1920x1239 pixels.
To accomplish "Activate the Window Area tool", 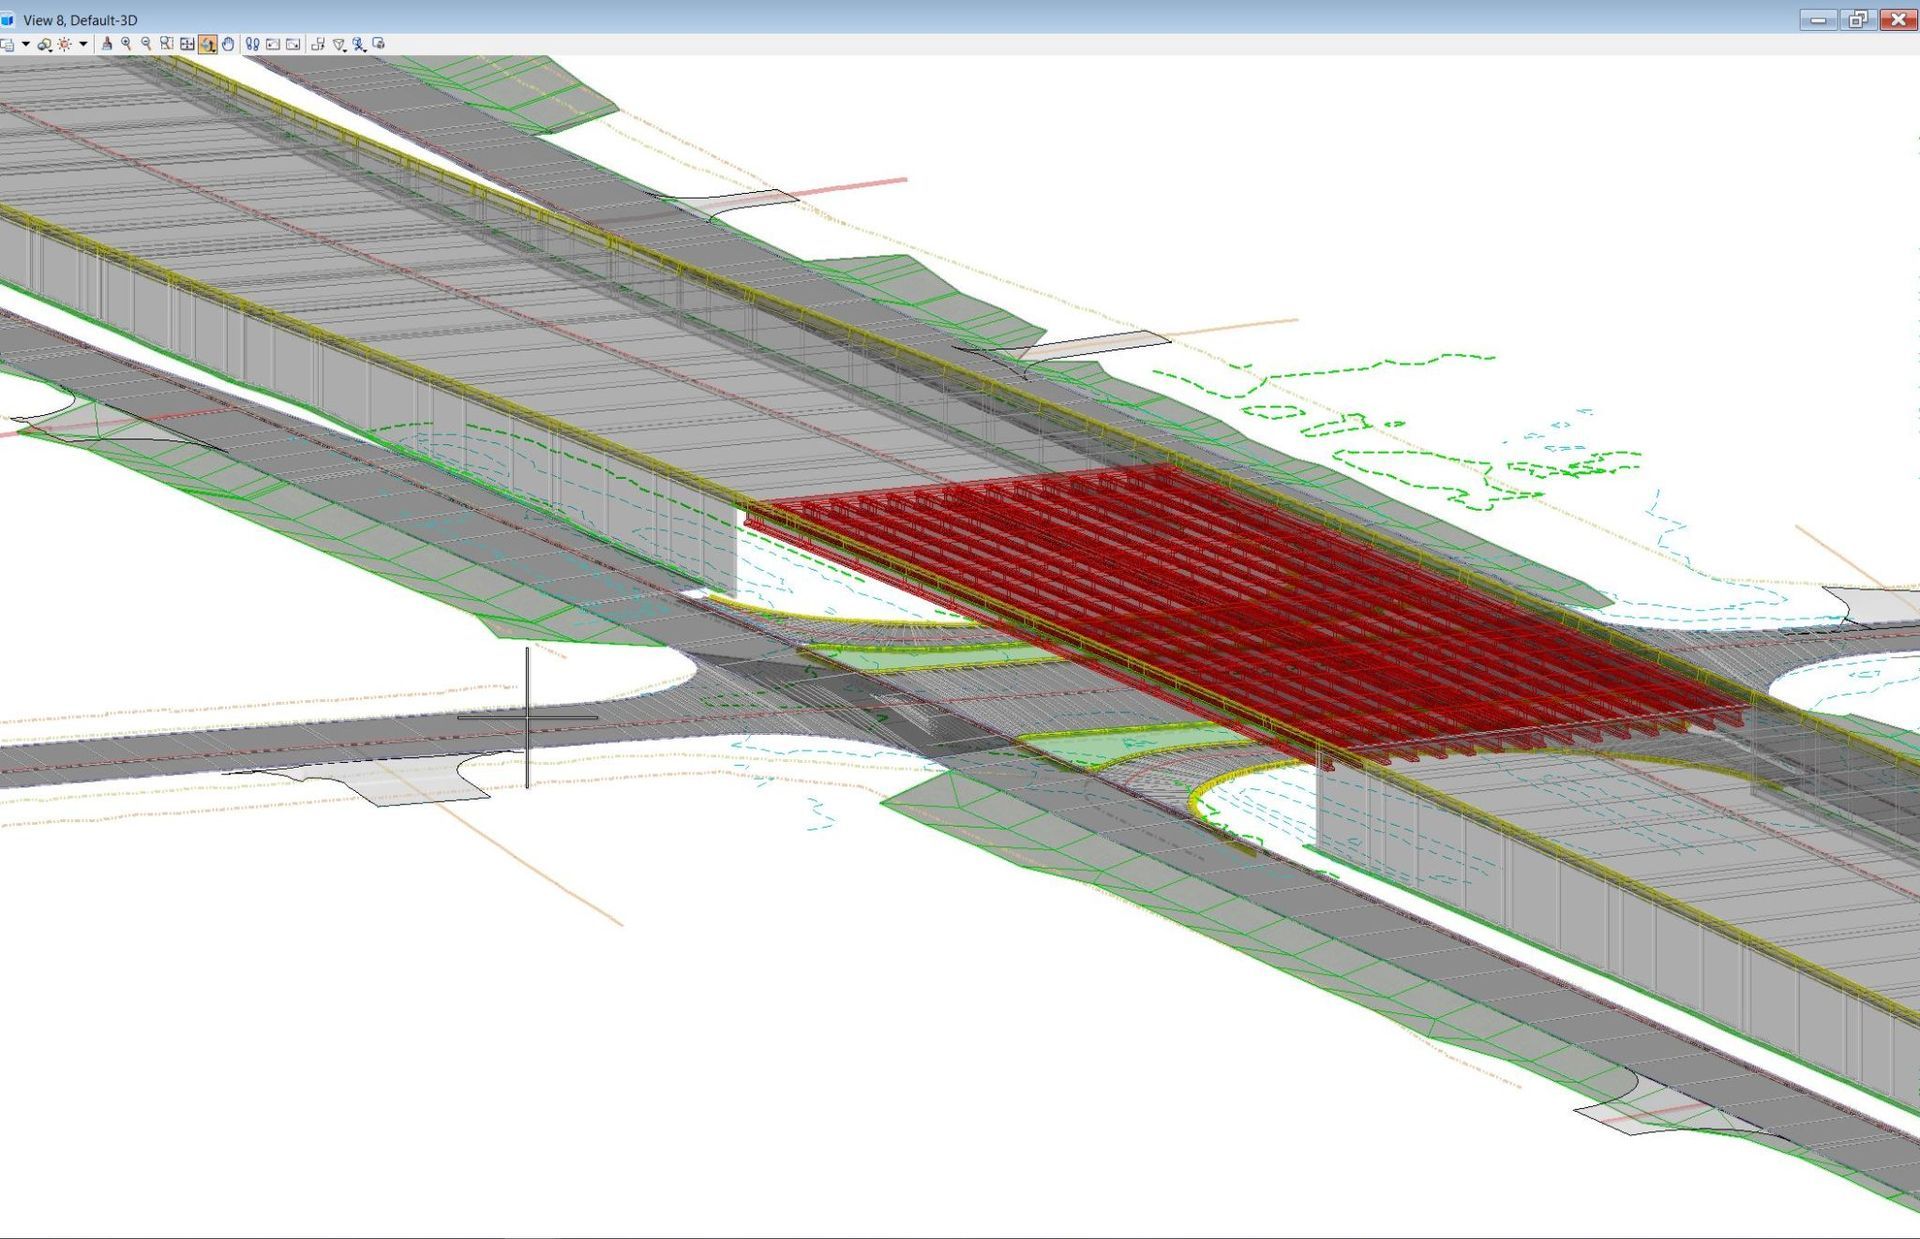I will click(x=166, y=44).
